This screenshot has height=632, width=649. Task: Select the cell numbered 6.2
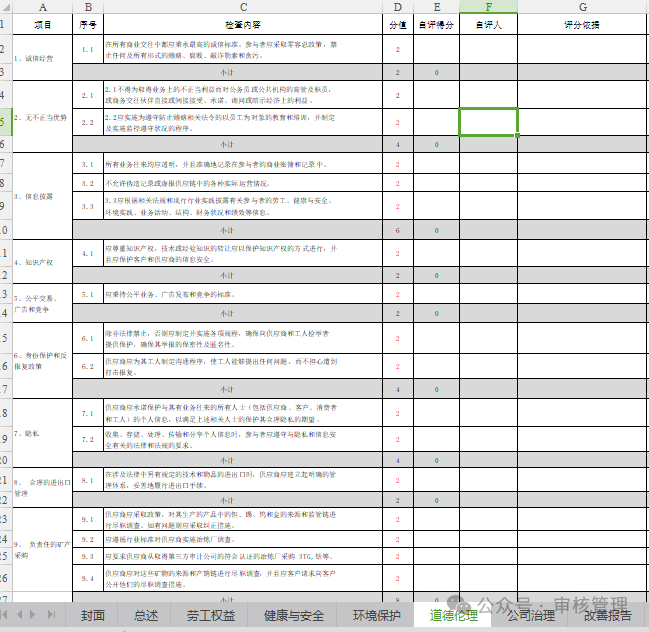pyautogui.click(x=88, y=366)
